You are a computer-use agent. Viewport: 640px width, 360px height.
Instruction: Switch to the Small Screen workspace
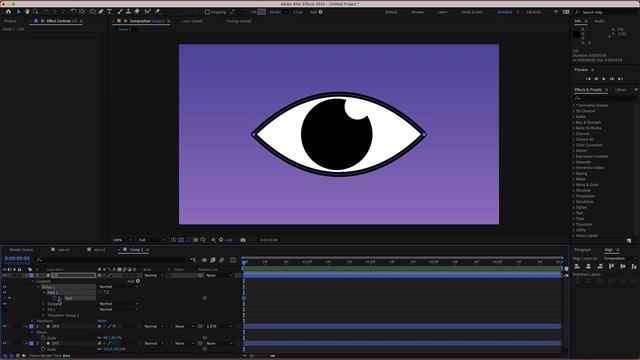pos(472,12)
